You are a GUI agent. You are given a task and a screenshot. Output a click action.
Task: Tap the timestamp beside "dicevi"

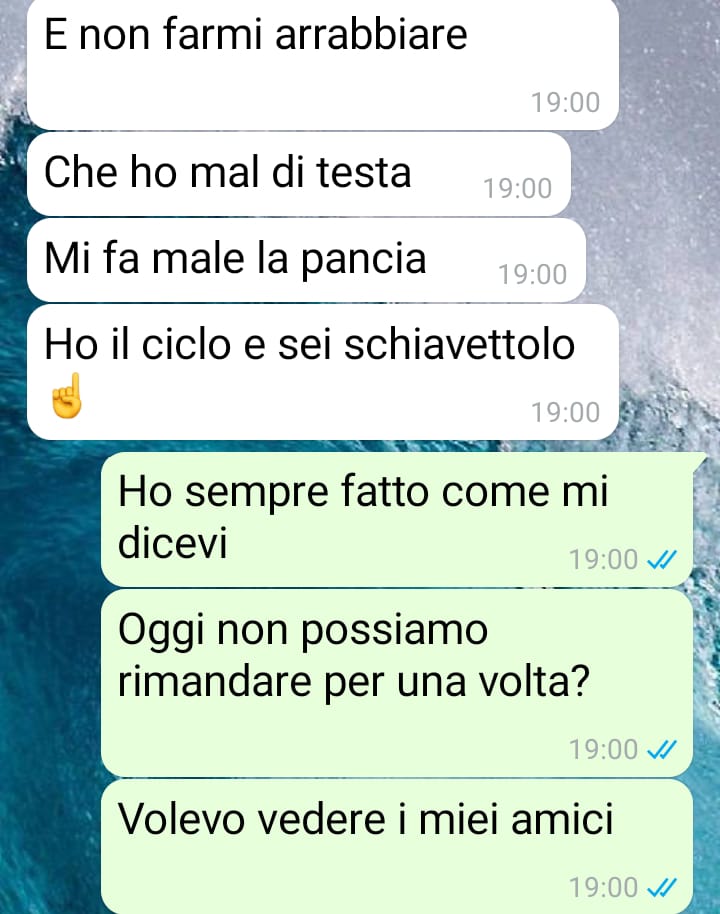pyautogui.click(x=603, y=560)
